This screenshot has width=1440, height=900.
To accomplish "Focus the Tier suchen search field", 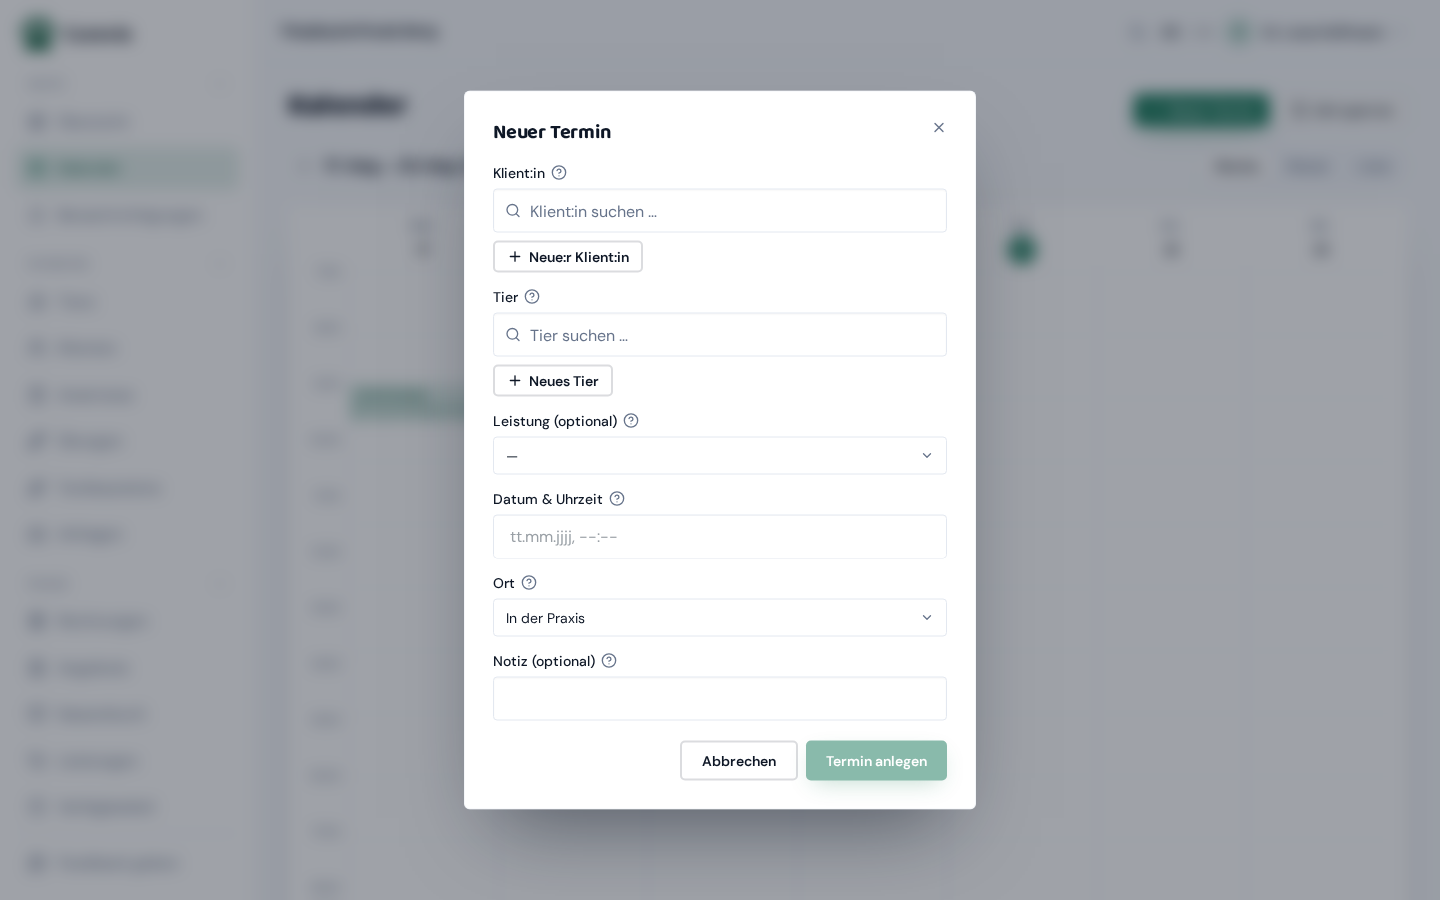I will click(720, 335).
